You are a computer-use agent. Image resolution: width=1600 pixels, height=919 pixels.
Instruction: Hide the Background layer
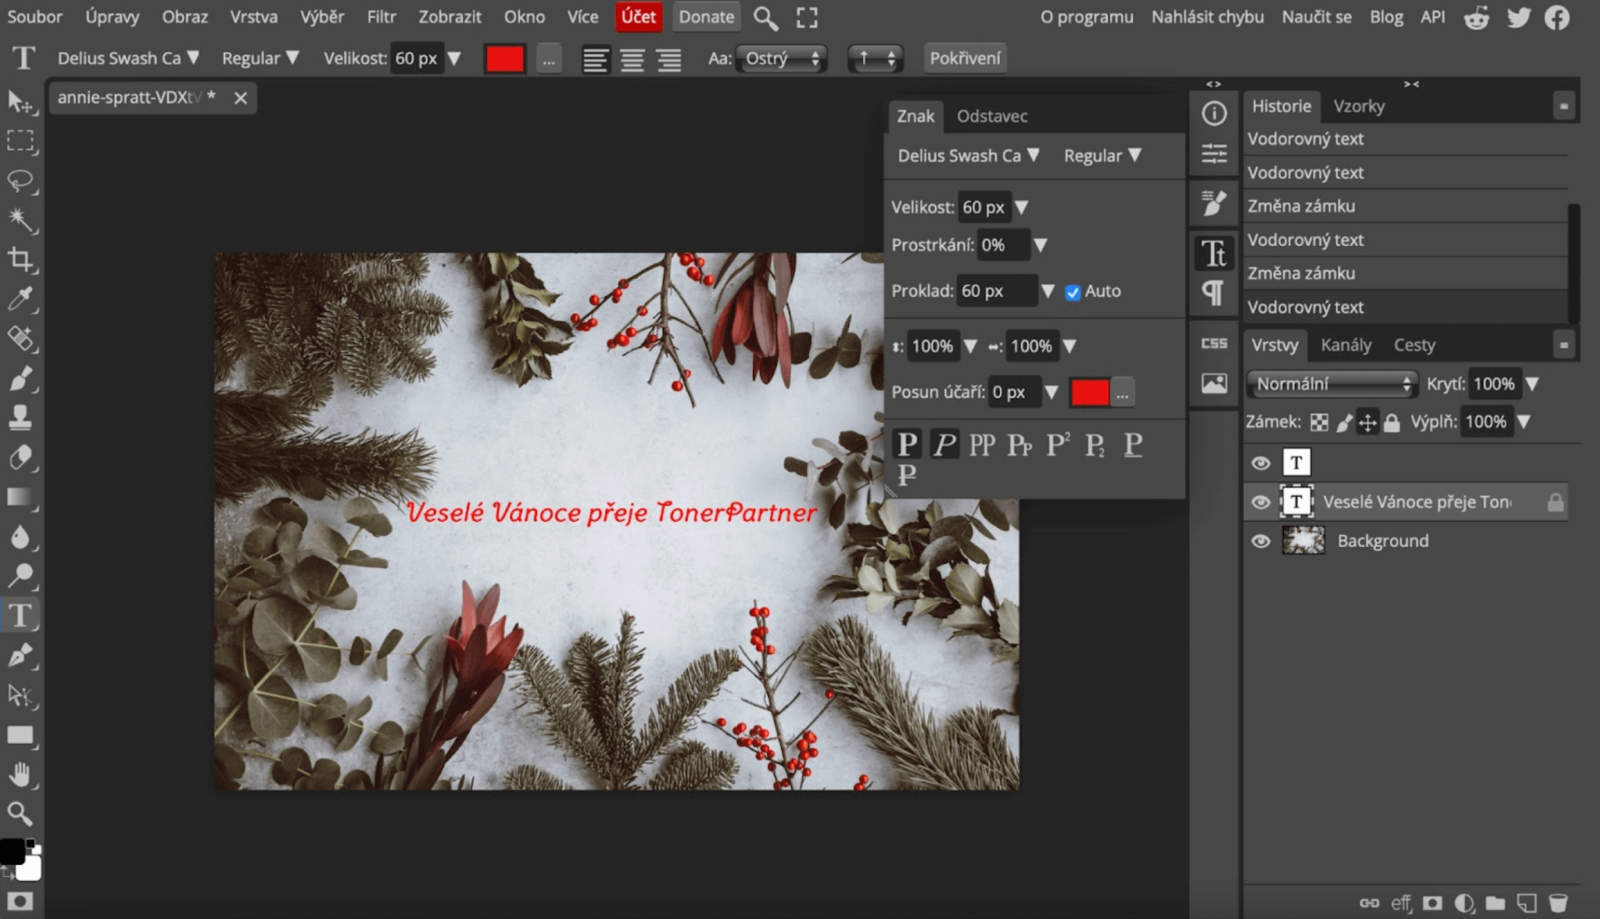(1261, 541)
